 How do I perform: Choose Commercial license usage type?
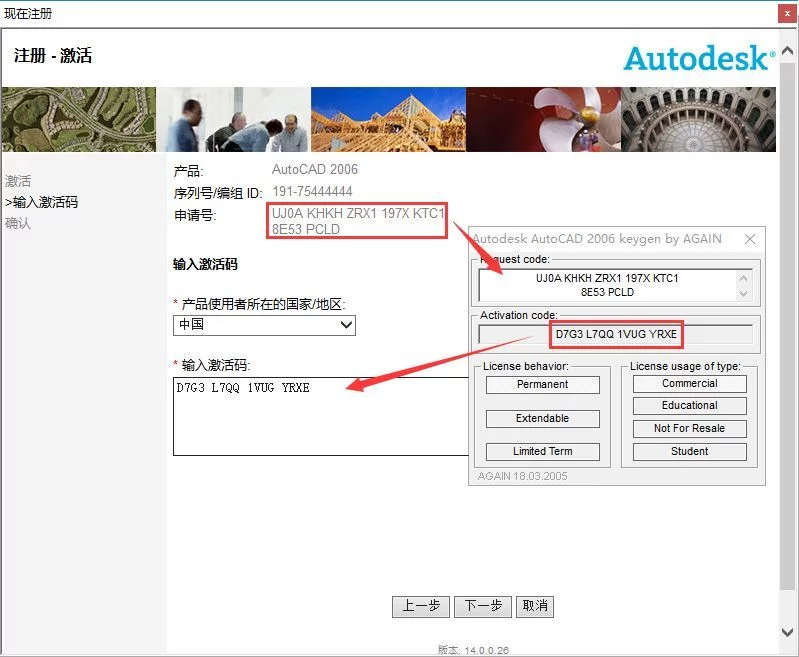[689, 384]
